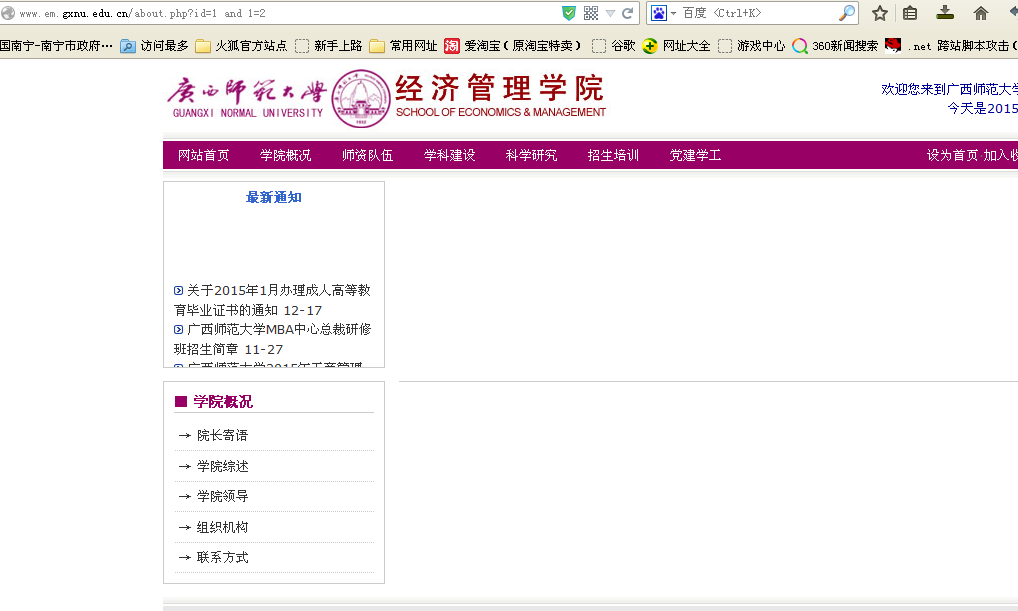Open 学院领导 in the sidebar
The width and height of the screenshot is (1018, 611).
(223, 496)
